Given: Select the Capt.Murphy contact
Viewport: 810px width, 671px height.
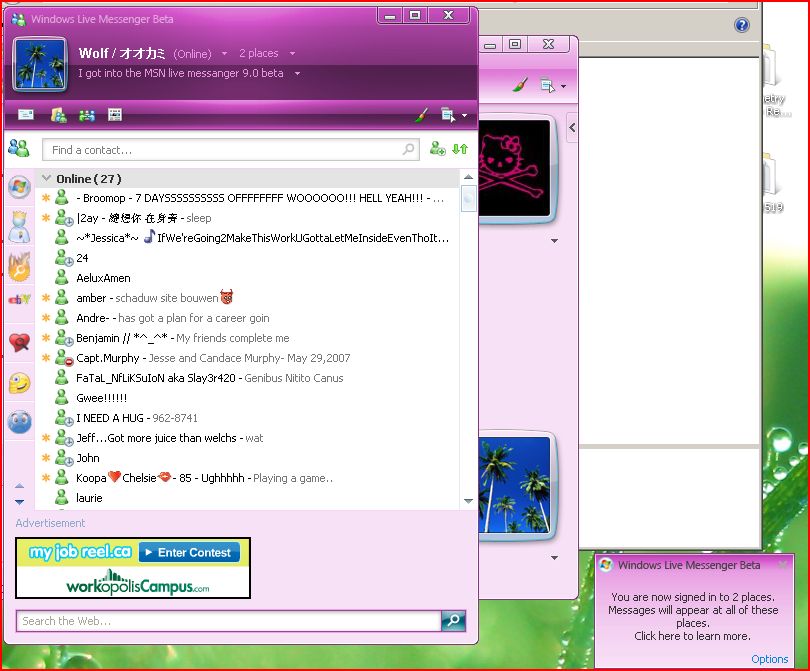Looking at the screenshot, I should pos(247,358).
